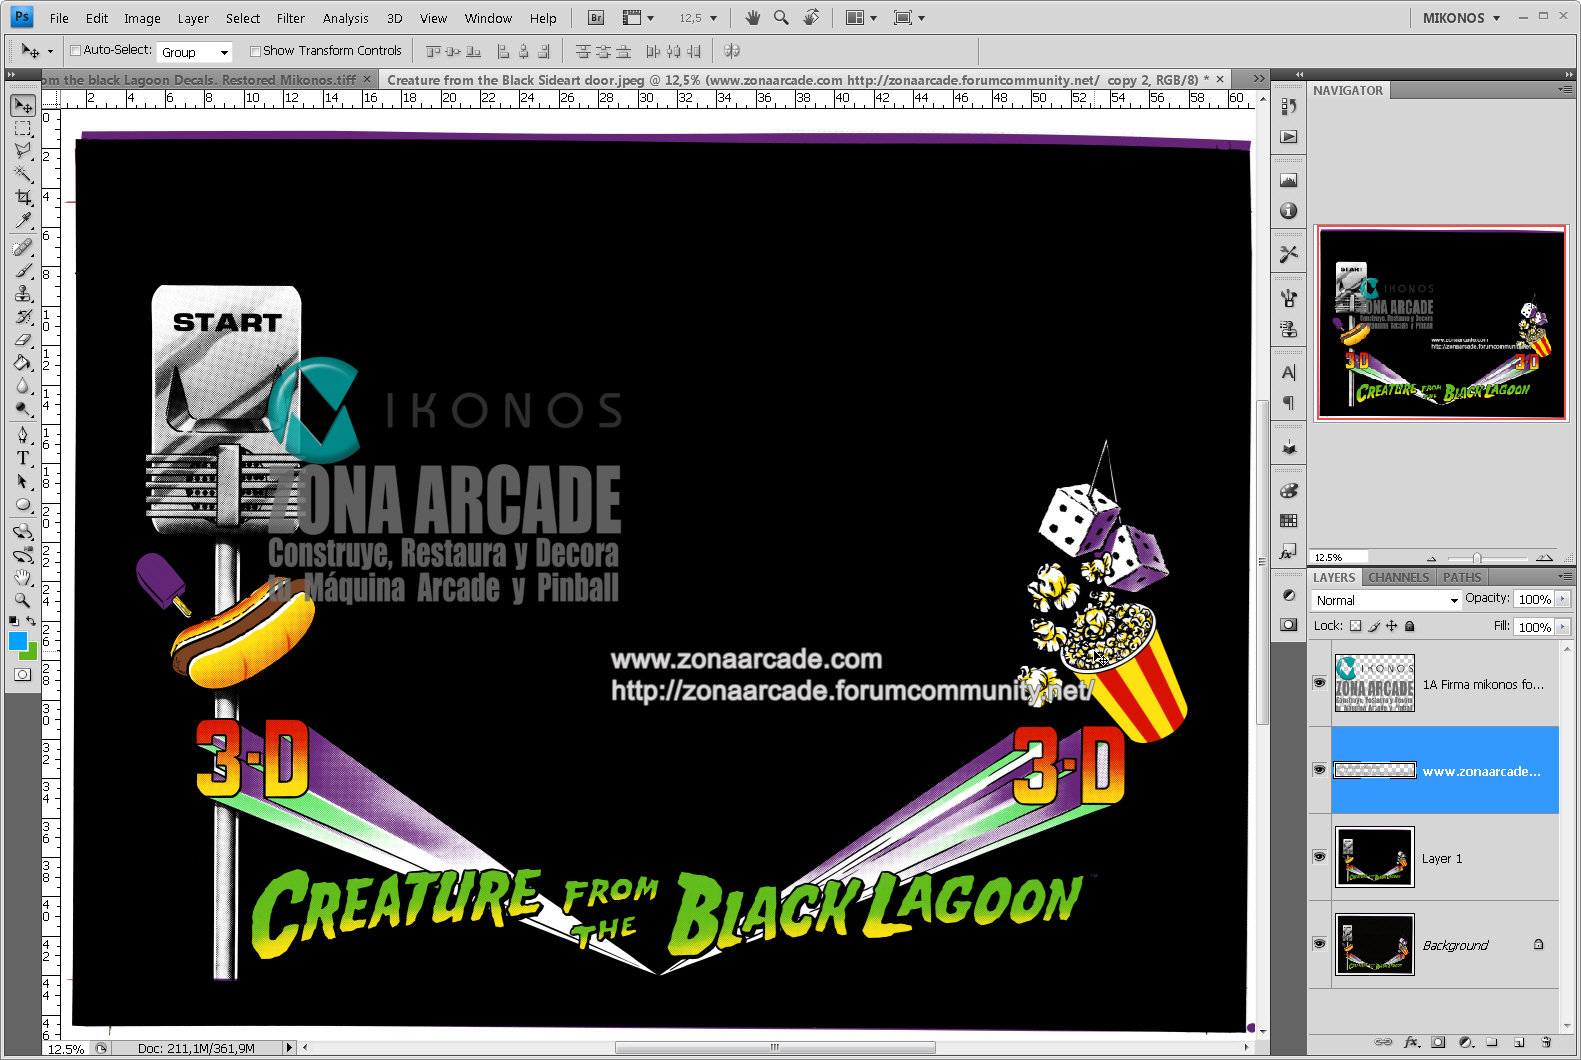The height and width of the screenshot is (1060, 1581).
Task: Select the Eyedropper tool
Action: tap(23, 220)
